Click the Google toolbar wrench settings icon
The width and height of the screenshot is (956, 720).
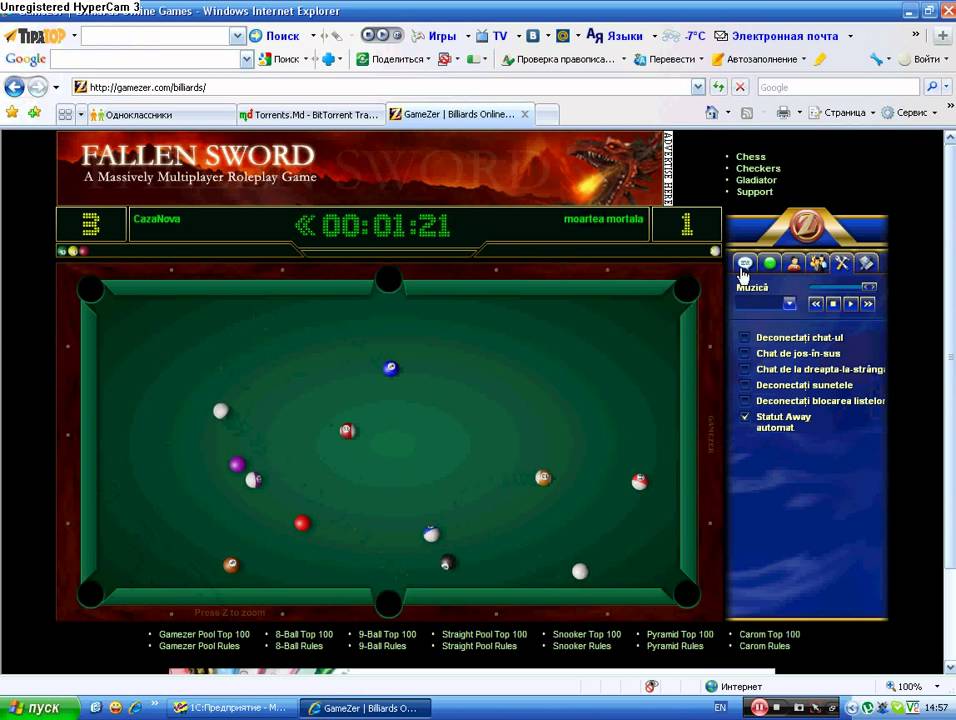[x=877, y=59]
